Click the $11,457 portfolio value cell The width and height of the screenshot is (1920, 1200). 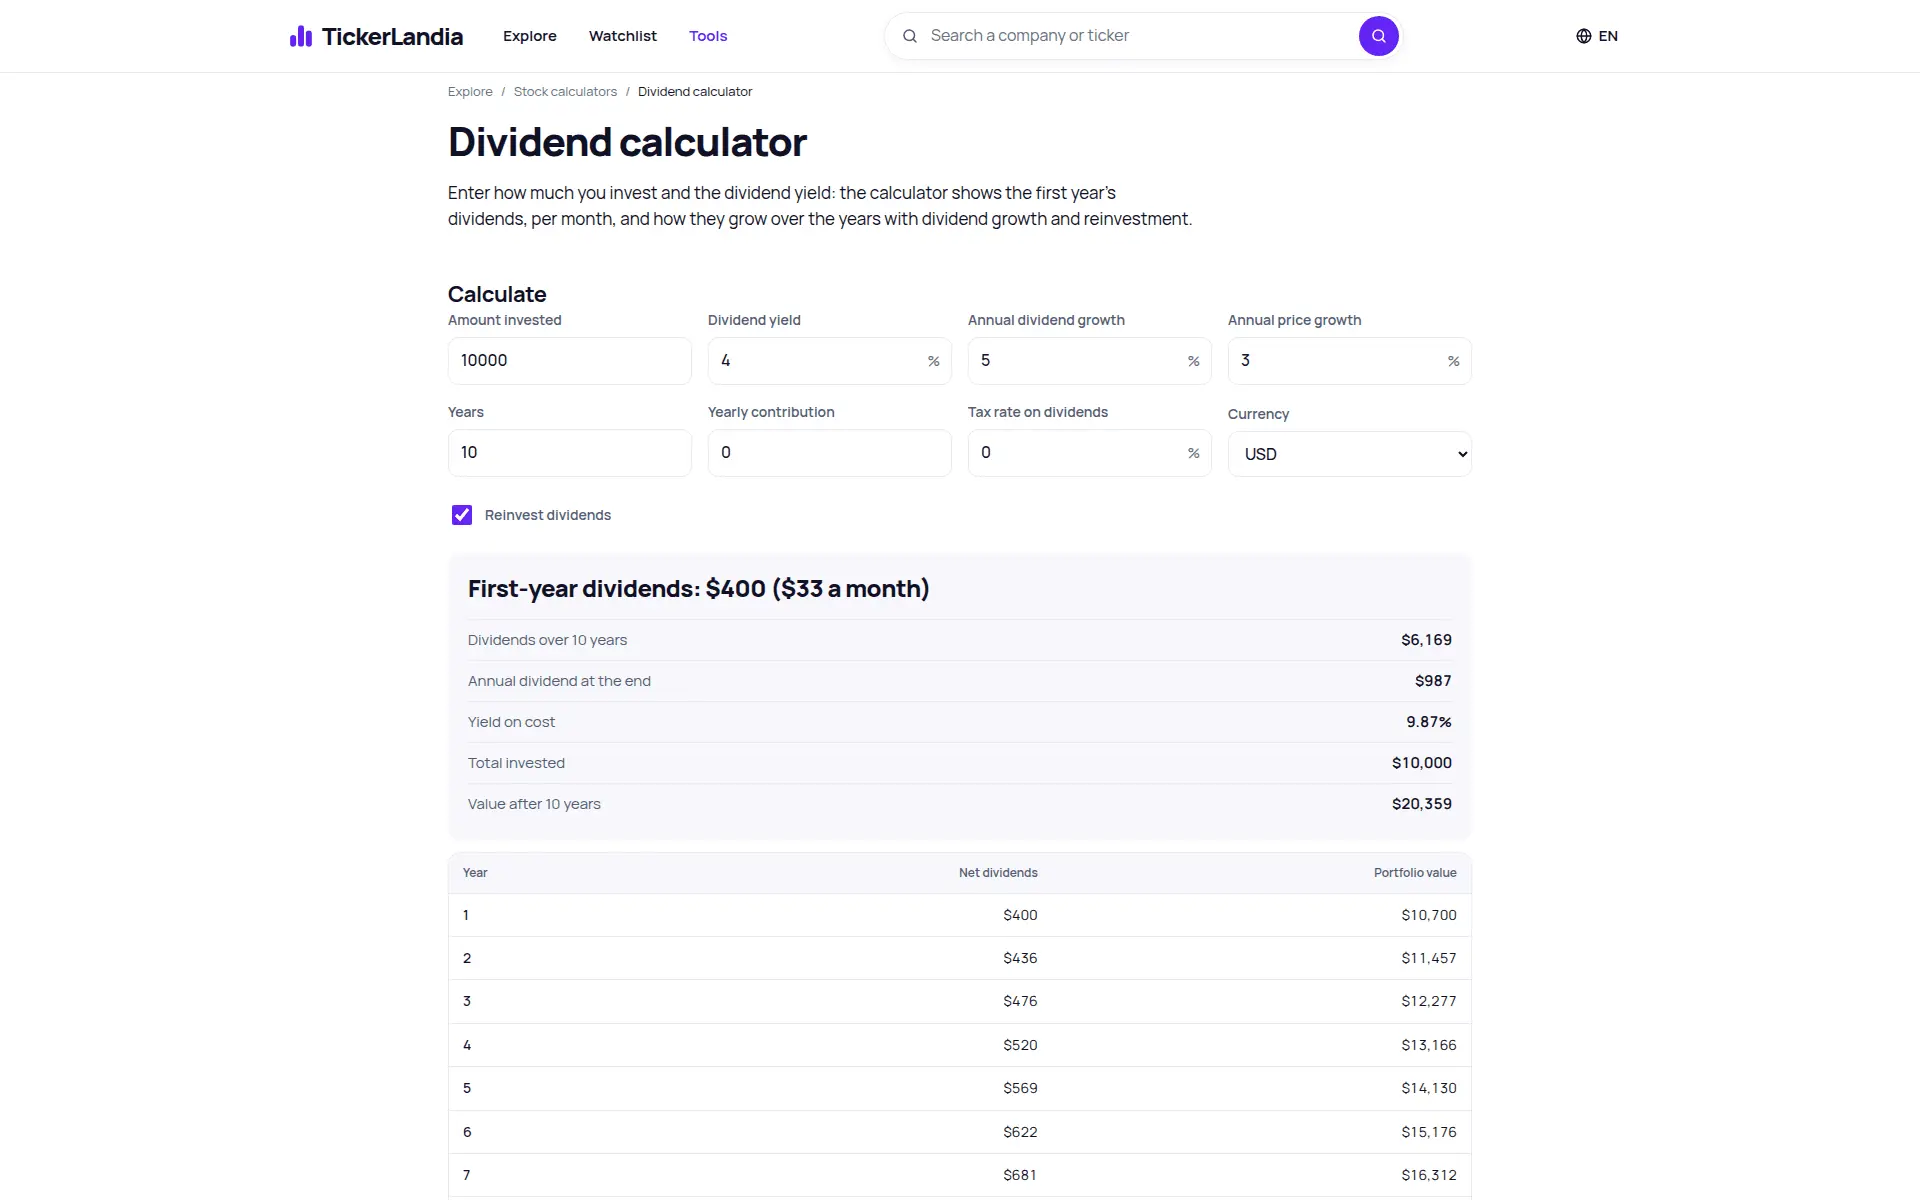tap(1429, 958)
